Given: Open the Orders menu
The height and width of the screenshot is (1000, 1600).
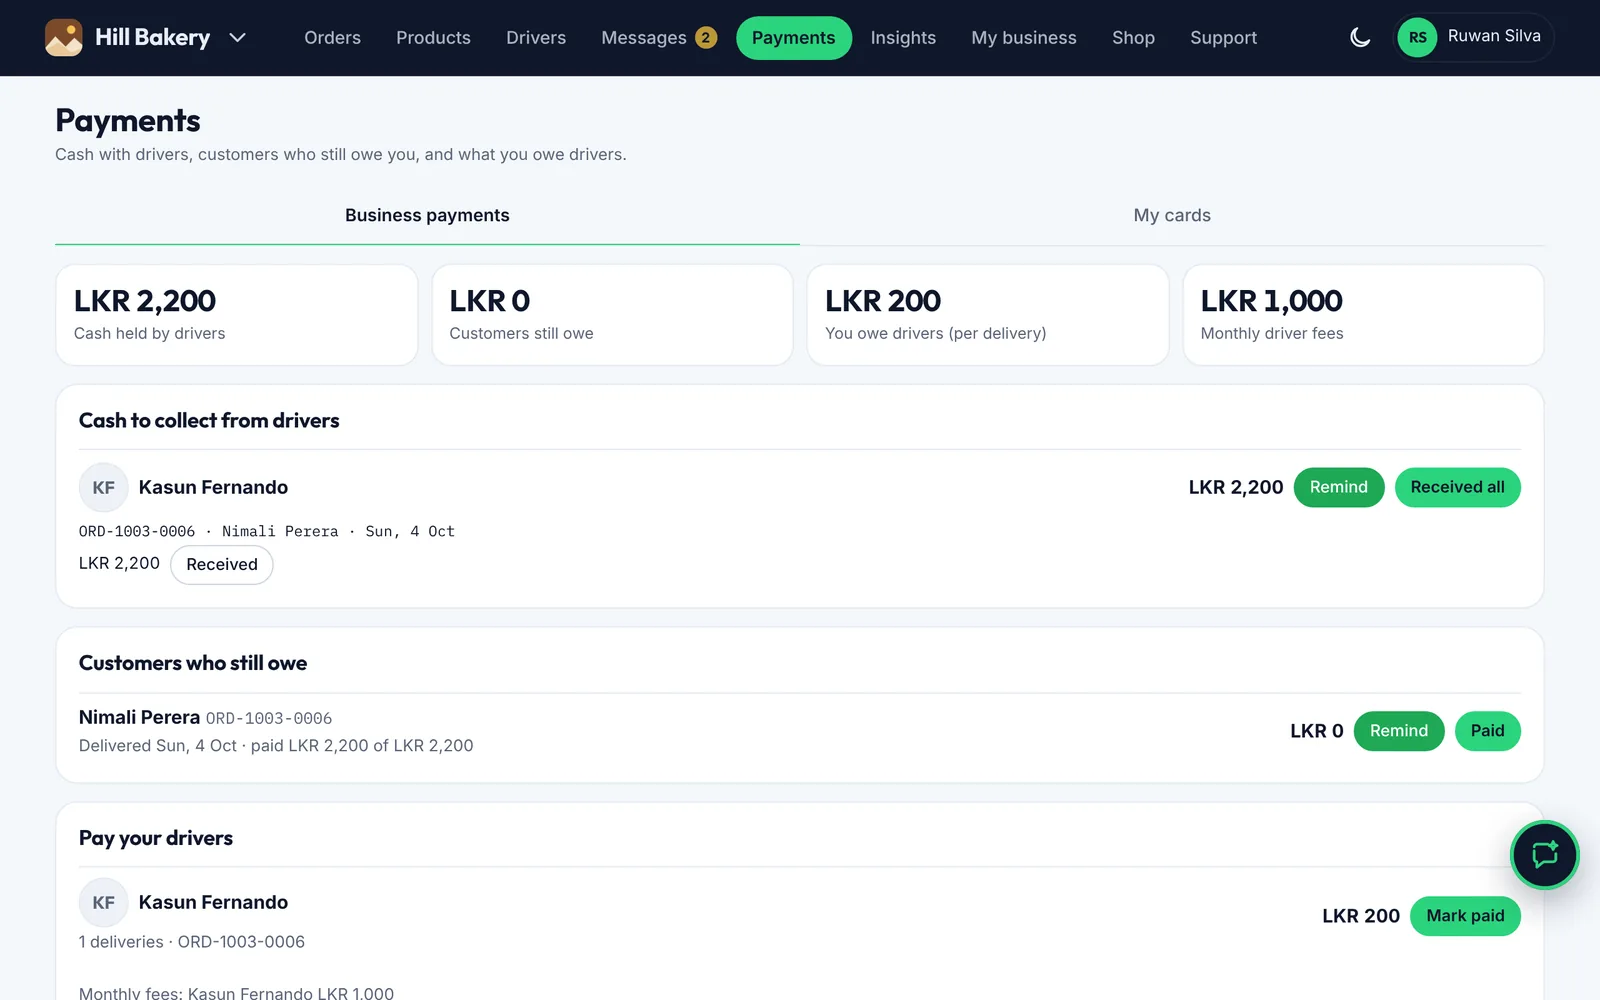Looking at the screenshot, I should (x=332, y=38).
